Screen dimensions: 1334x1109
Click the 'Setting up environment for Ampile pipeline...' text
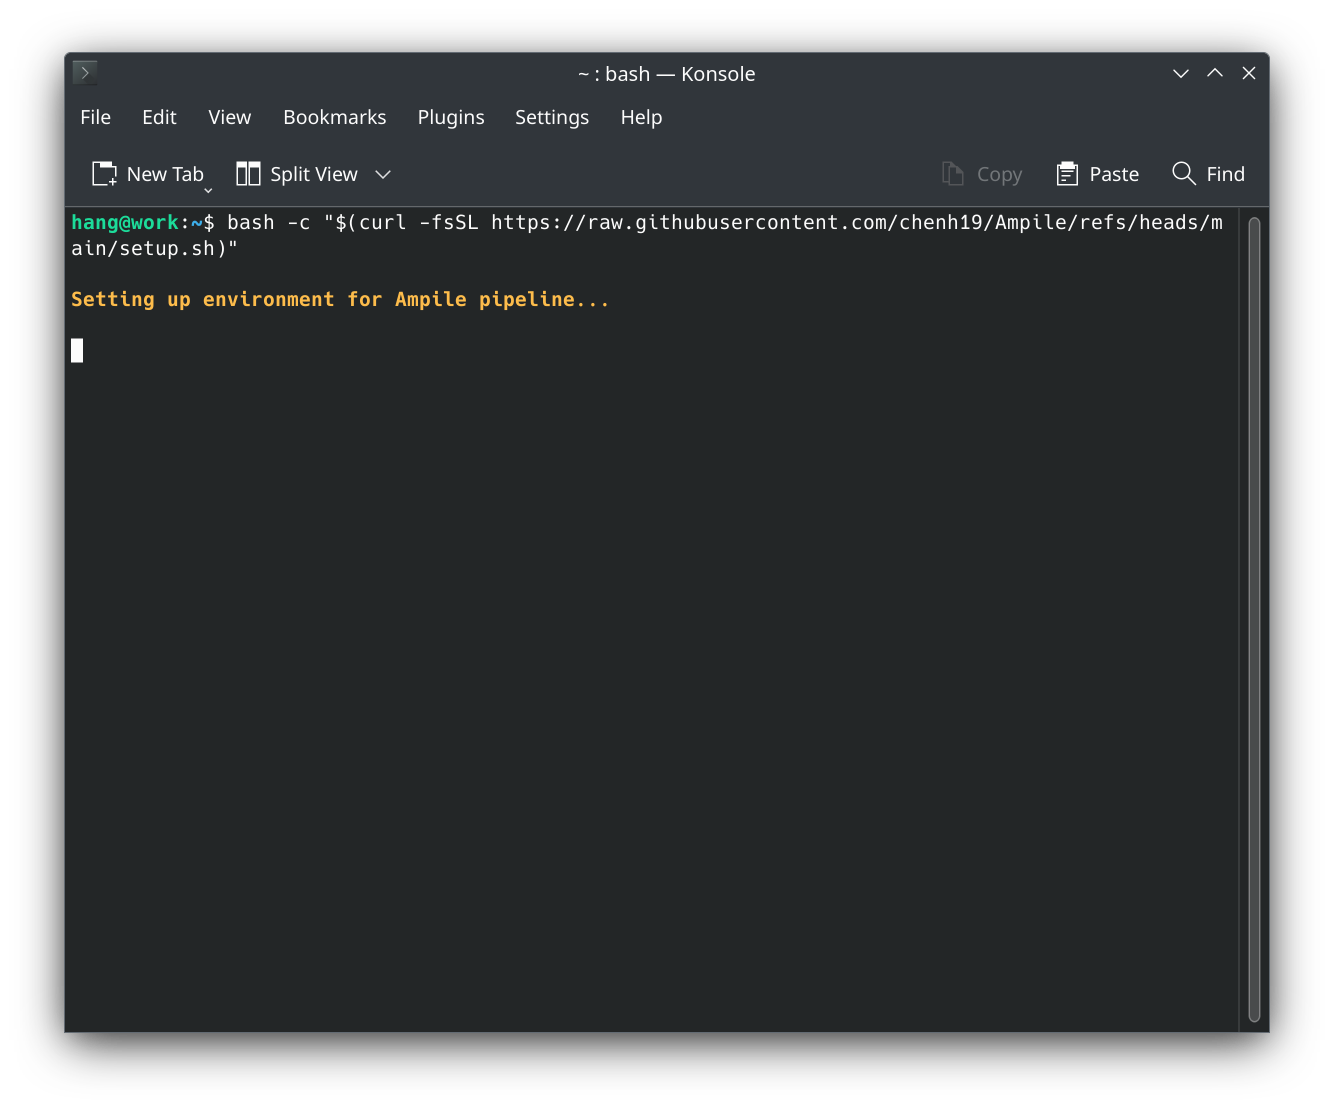340,299
